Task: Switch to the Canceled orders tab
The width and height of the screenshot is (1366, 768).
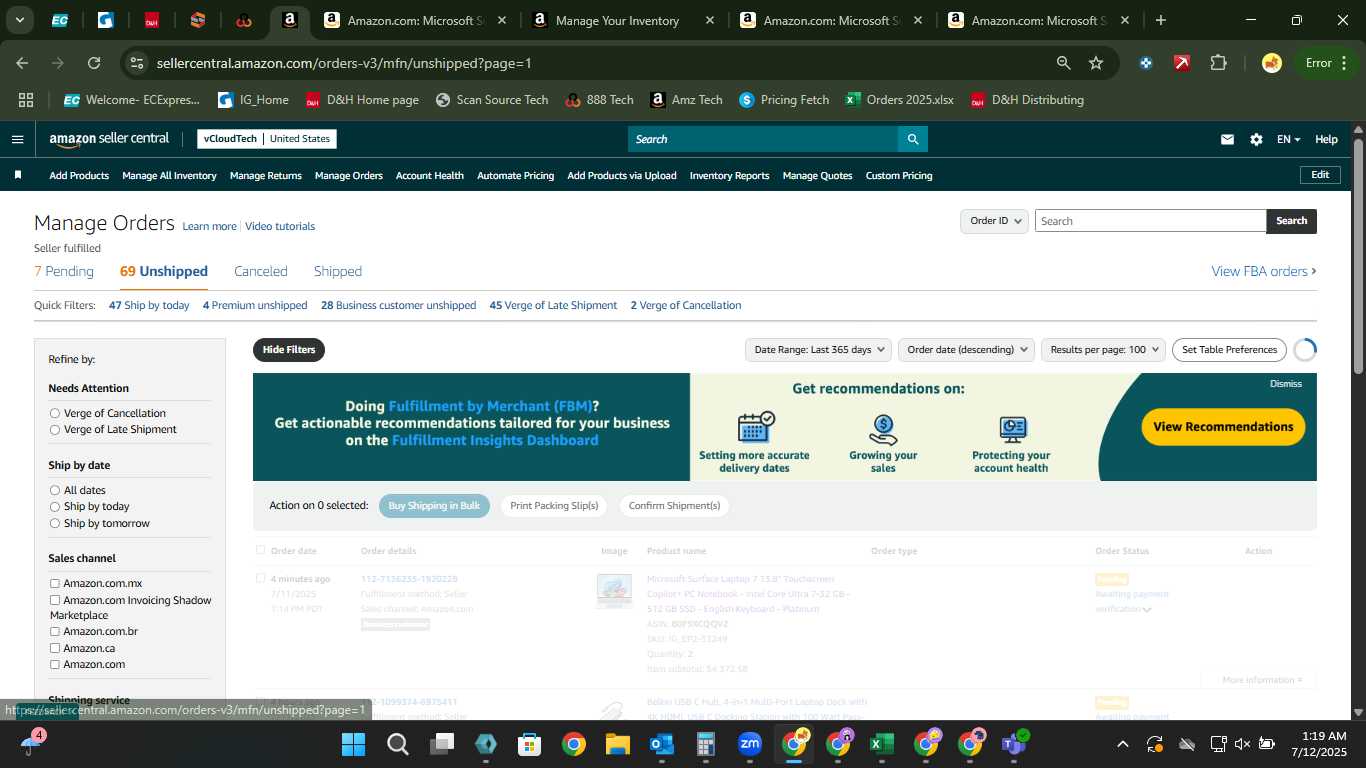Action: click(x=261, y=271)
